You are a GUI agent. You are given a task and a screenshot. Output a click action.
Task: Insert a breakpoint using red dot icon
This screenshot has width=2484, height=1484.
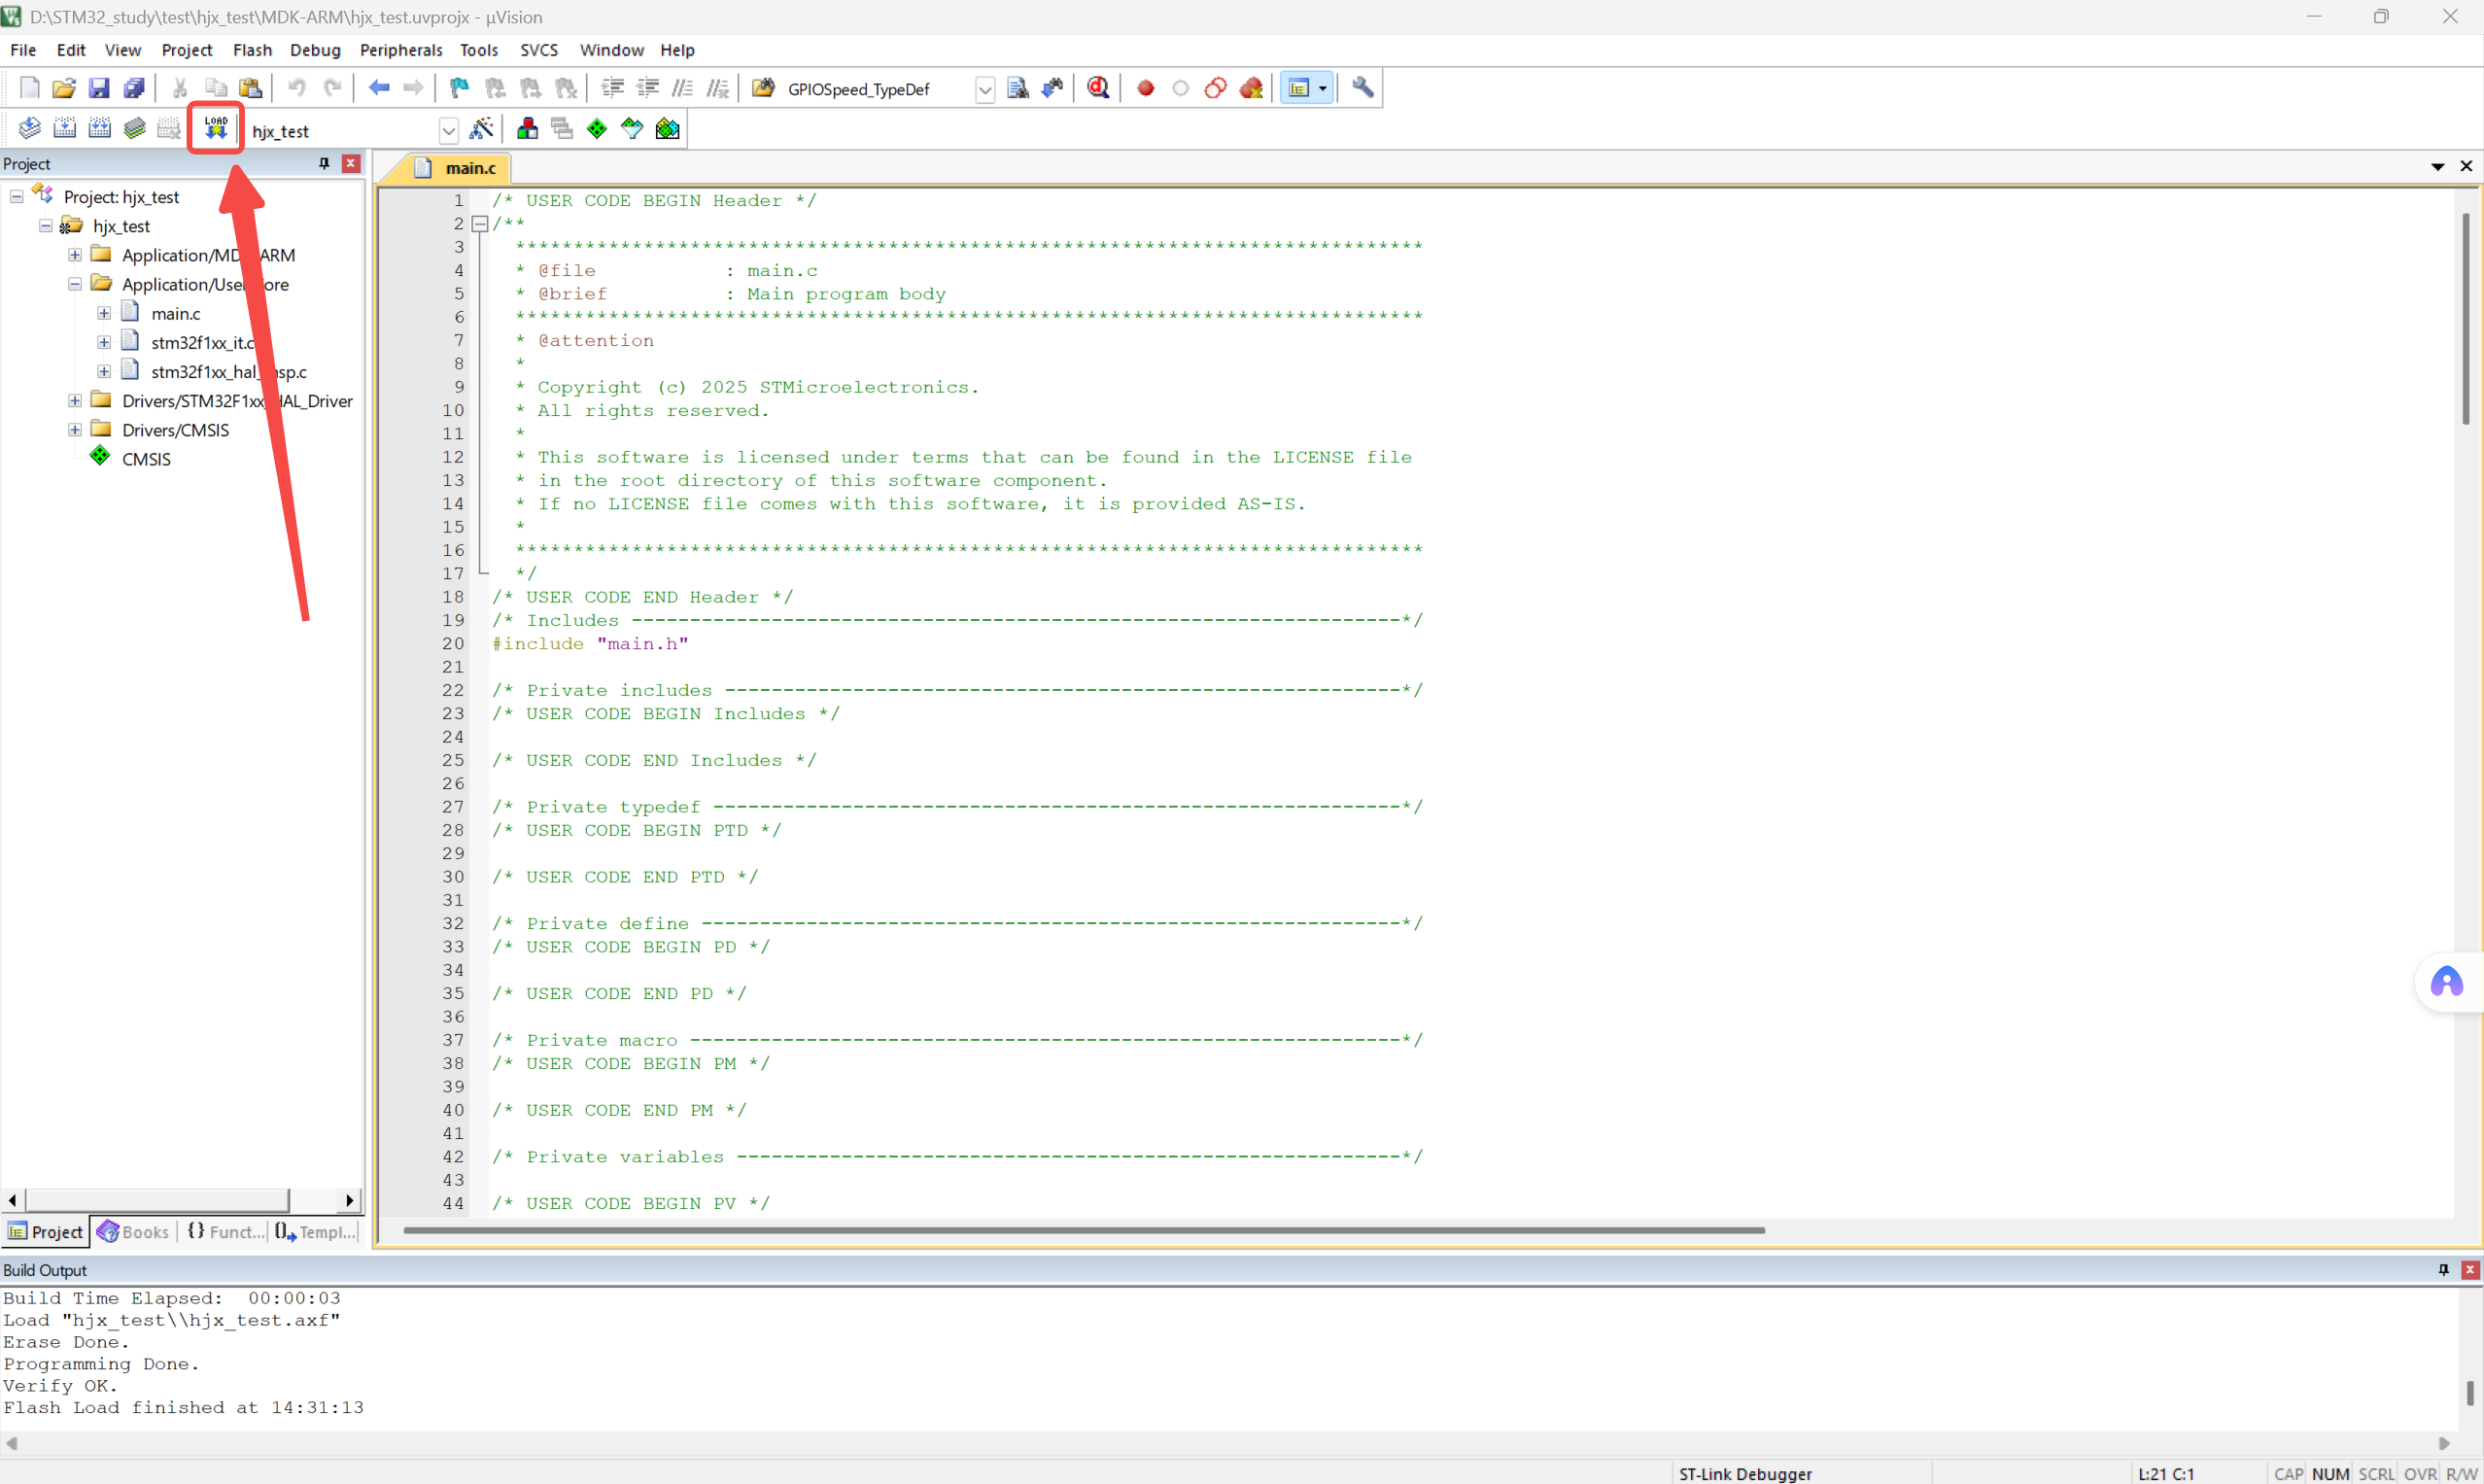(1146, 88)
